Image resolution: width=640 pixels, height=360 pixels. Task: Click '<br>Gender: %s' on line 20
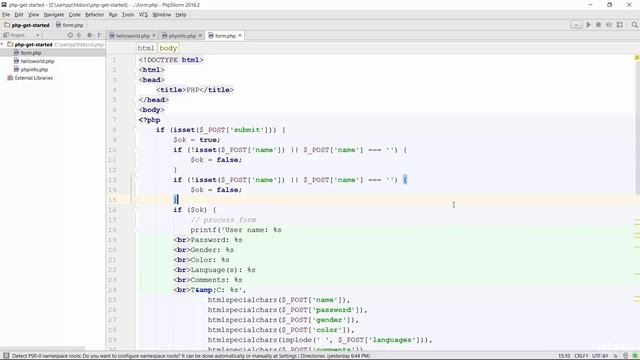204,250
